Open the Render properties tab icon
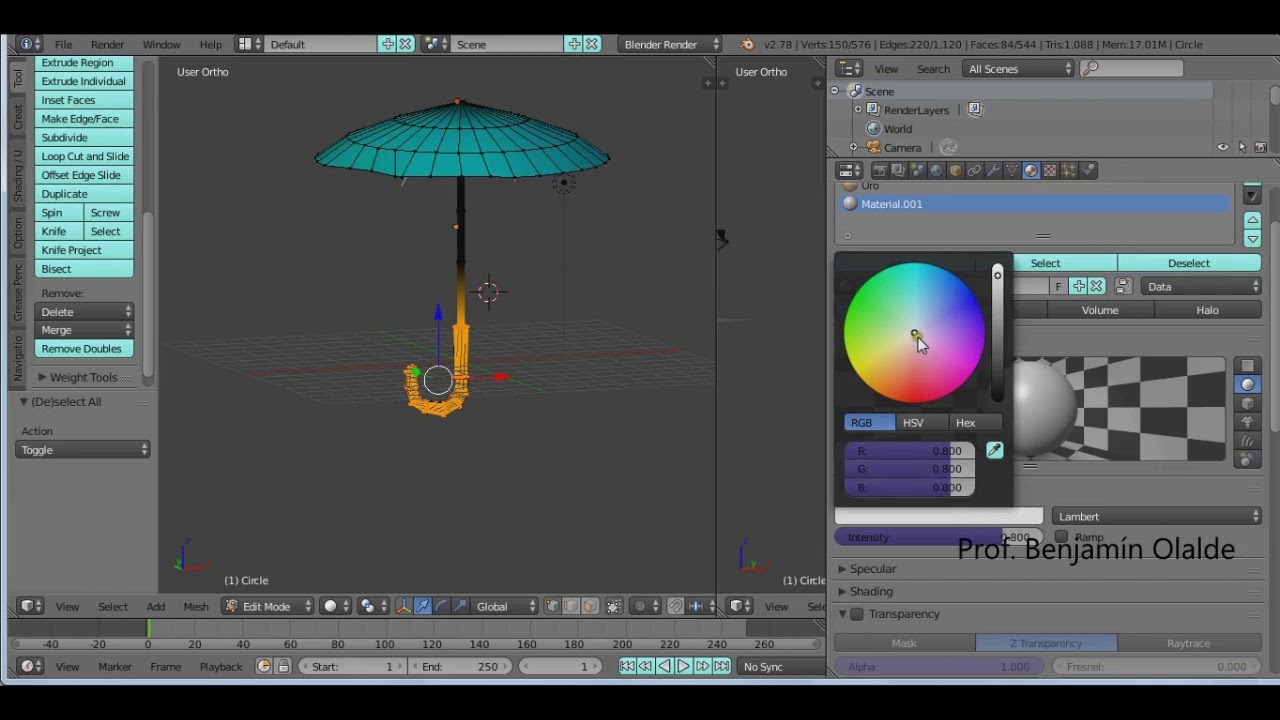The height and width of the screenshot is (720, 1280). (880, 171)
